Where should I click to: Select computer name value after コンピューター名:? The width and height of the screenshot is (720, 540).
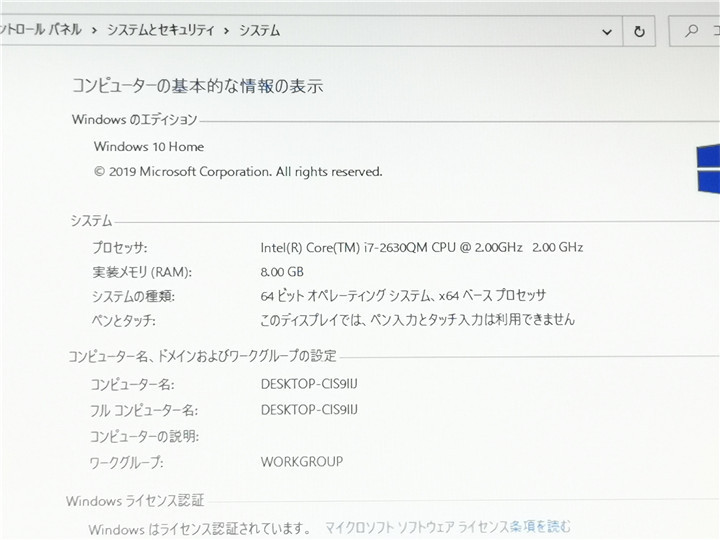coord(309,384)
